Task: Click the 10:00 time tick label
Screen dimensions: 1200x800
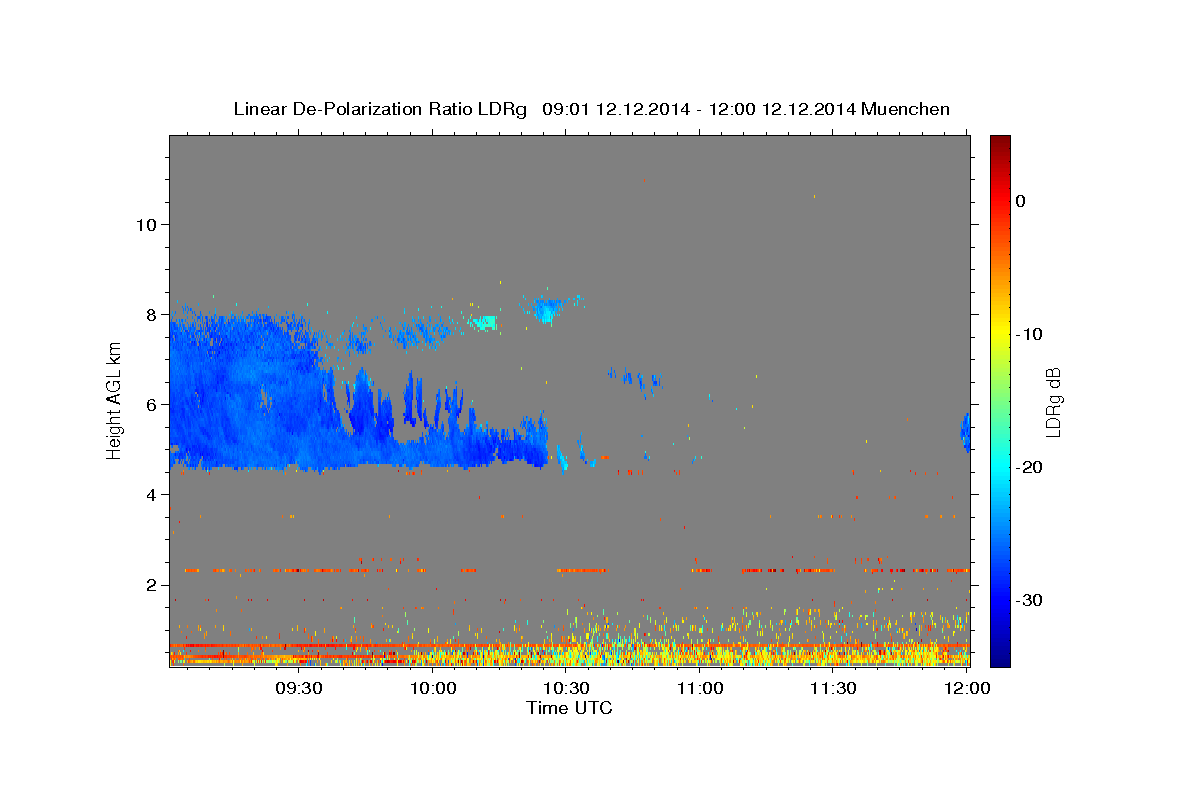Action: 433,688
